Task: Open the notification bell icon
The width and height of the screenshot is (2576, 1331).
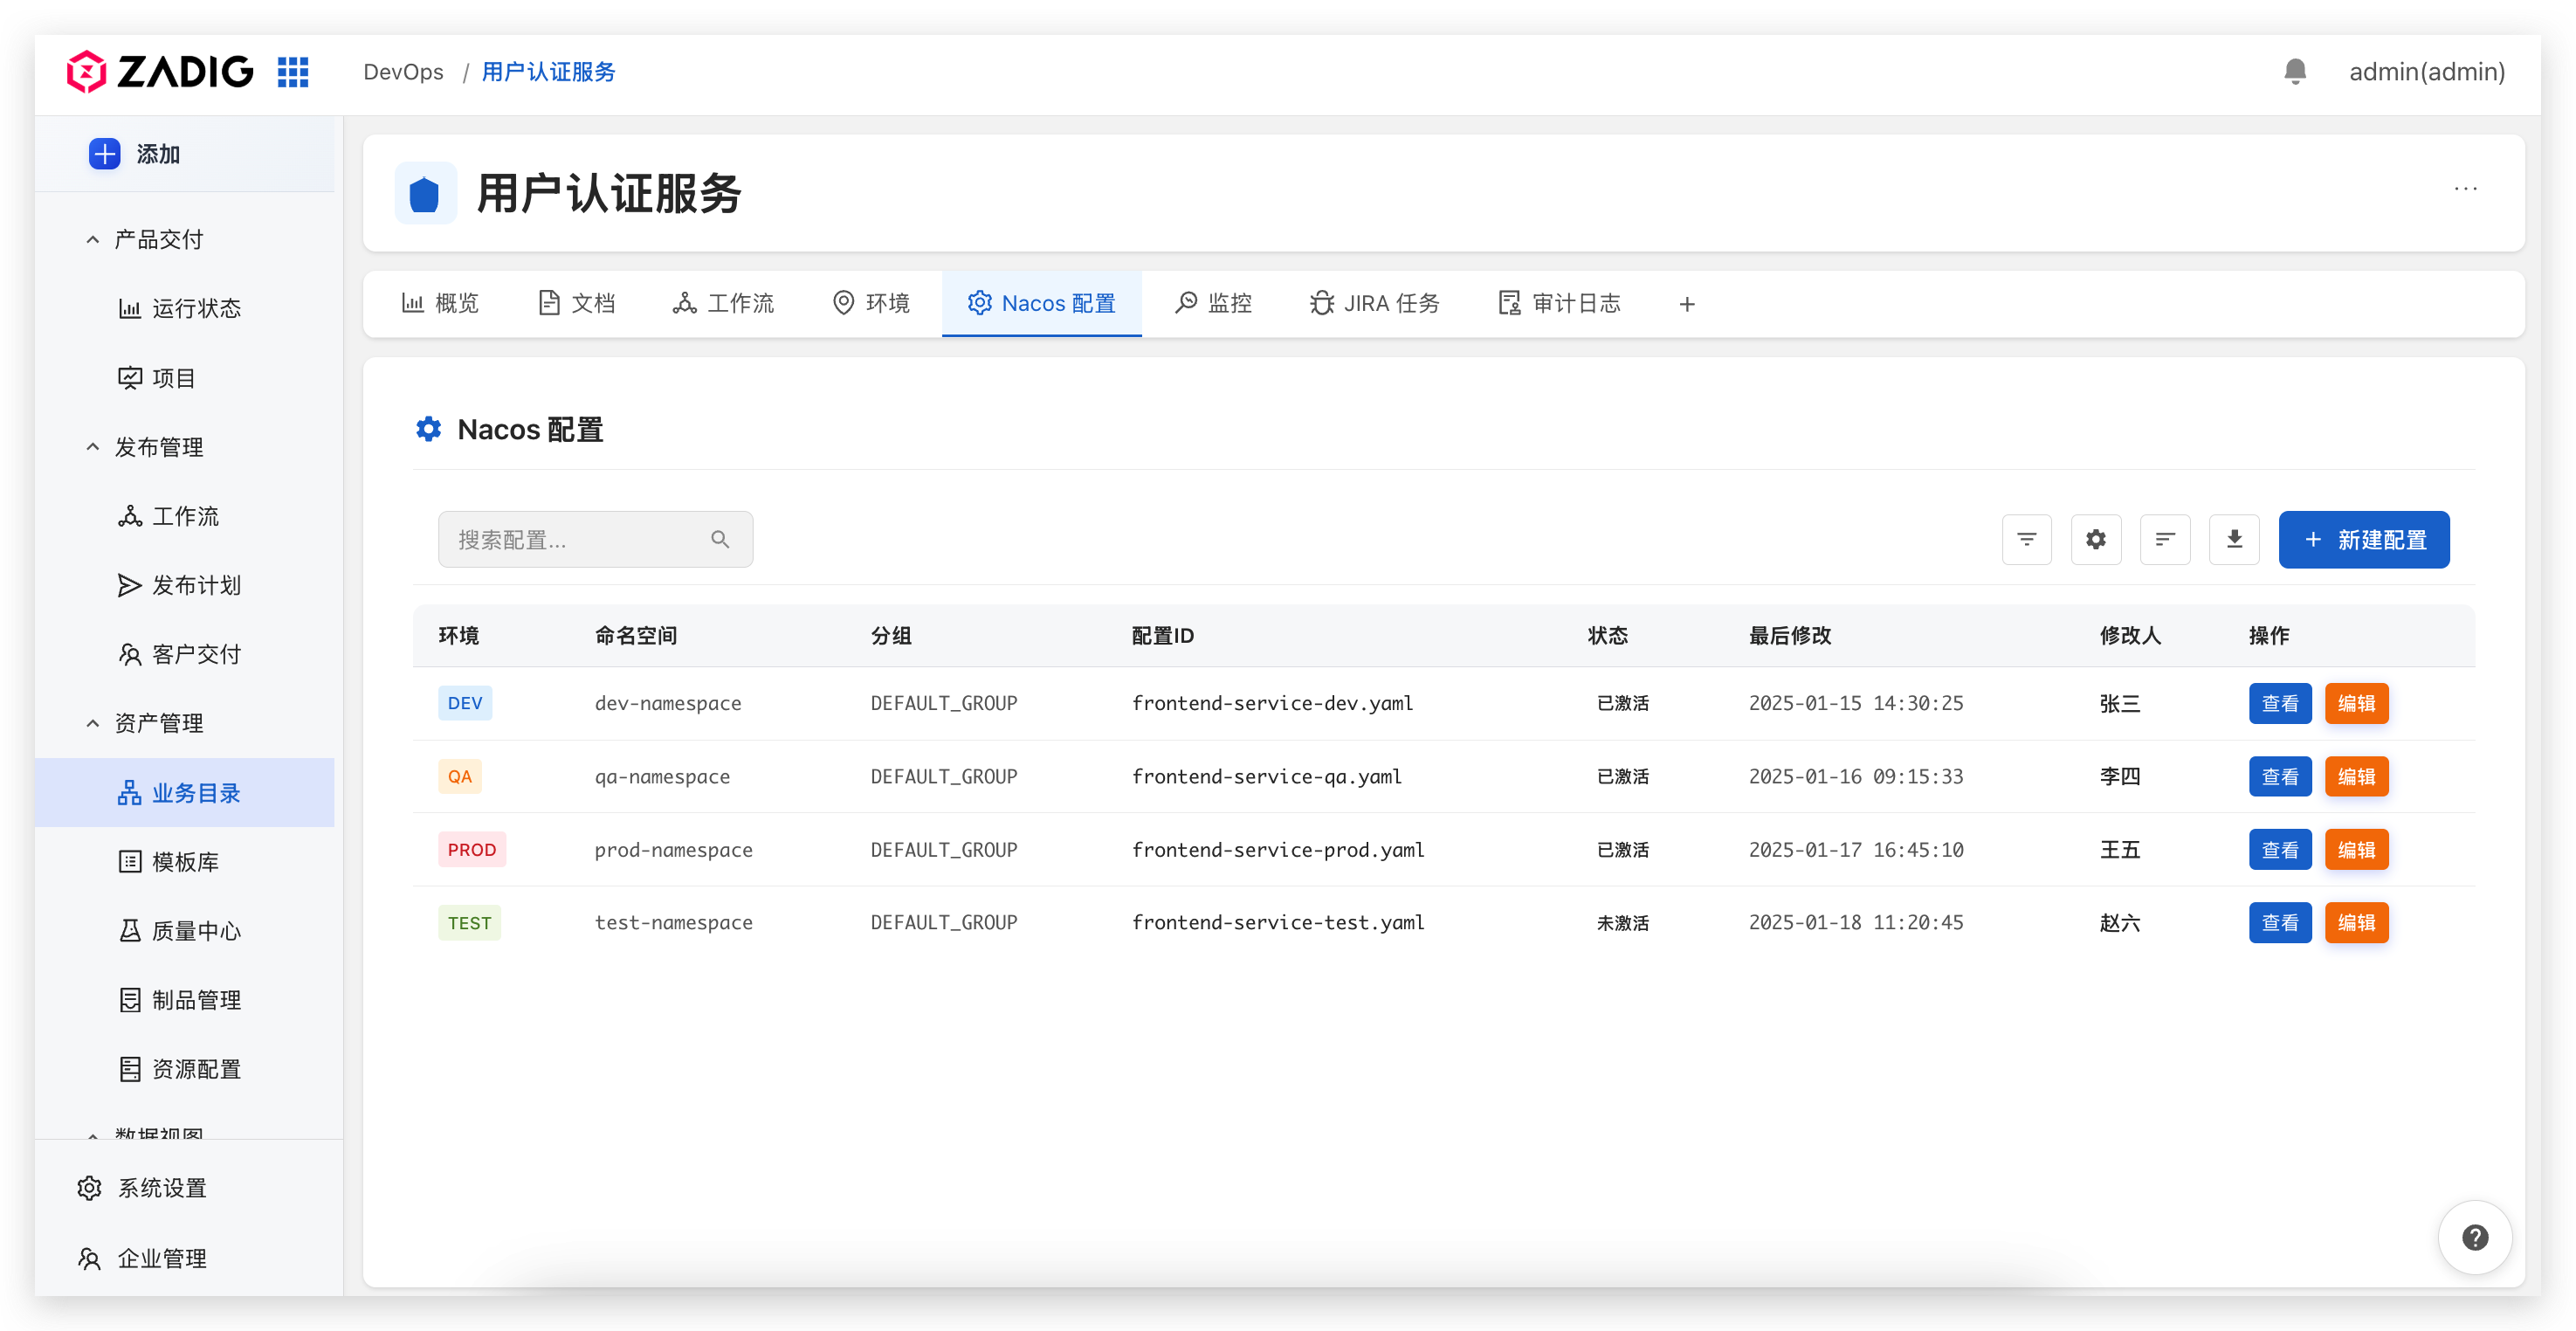Action: (x=2295, y=71)
